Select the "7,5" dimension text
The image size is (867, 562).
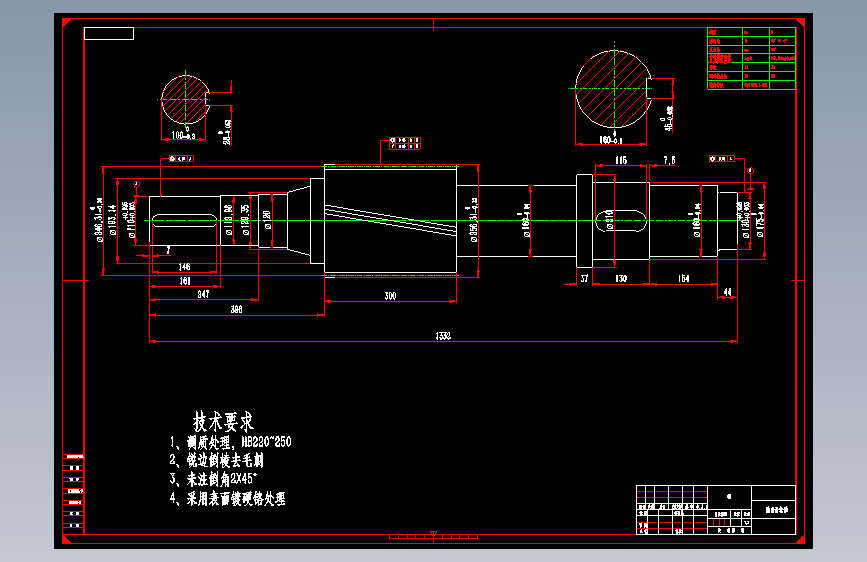(x=669, y=160)
